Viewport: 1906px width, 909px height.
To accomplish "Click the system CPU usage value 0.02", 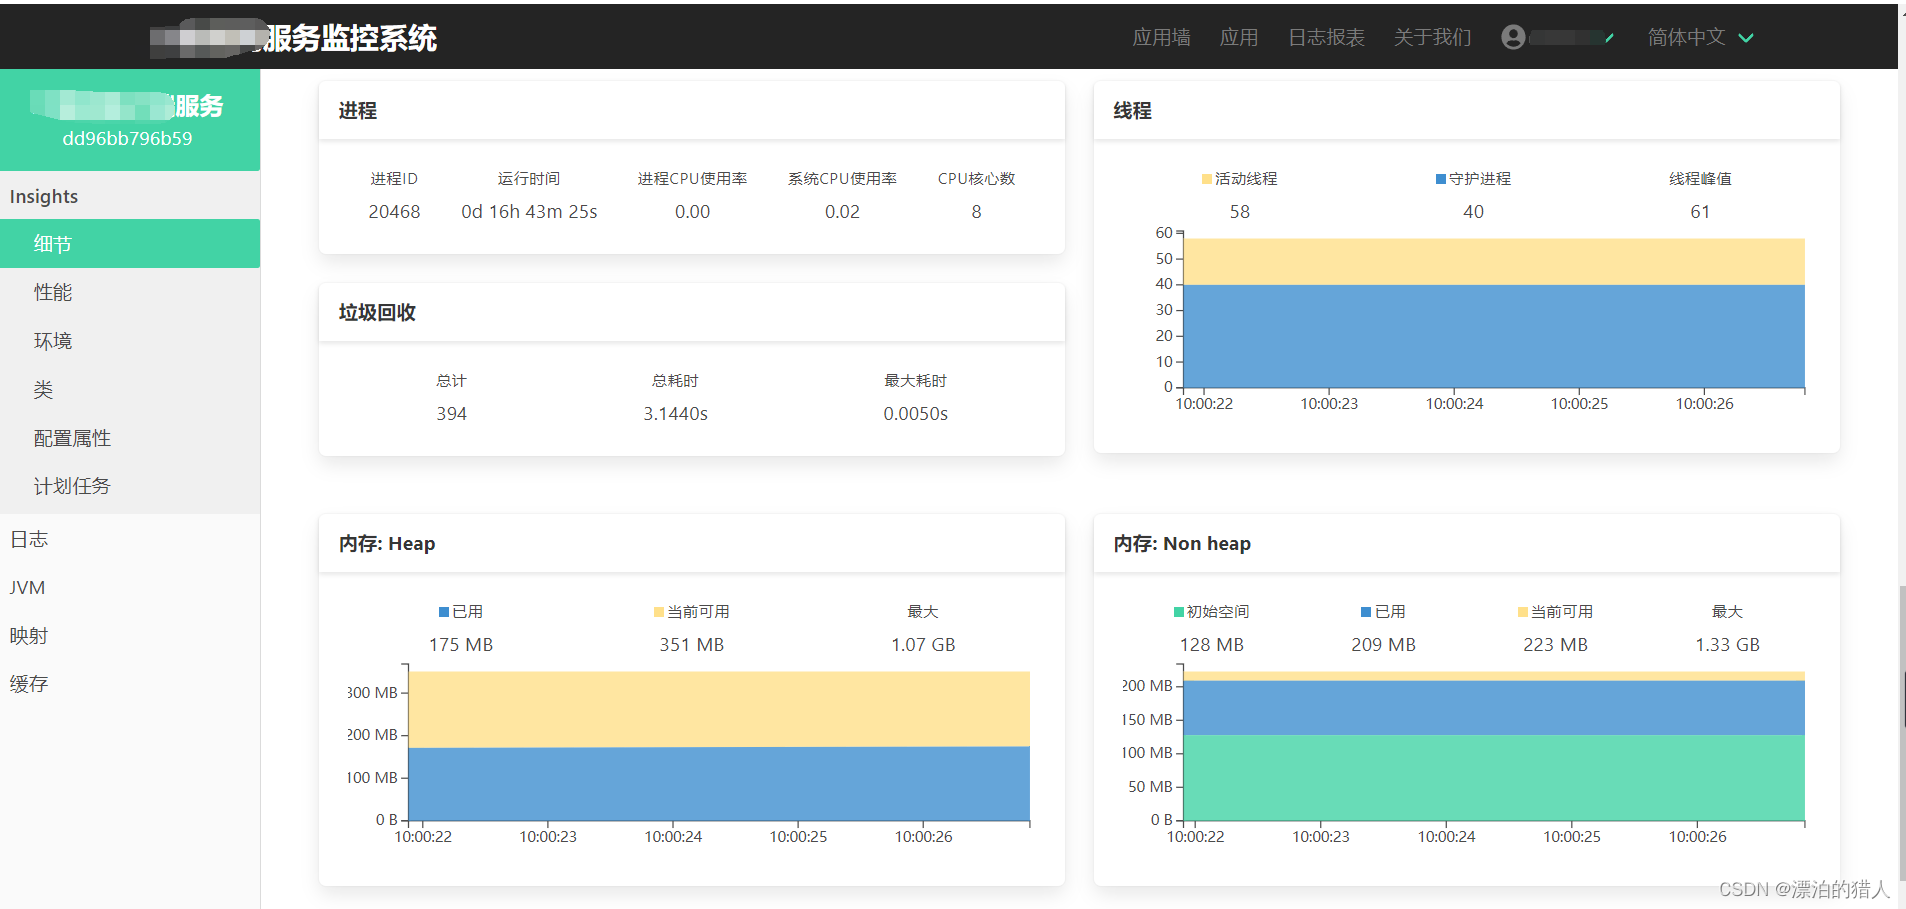I will click(842, 212).
